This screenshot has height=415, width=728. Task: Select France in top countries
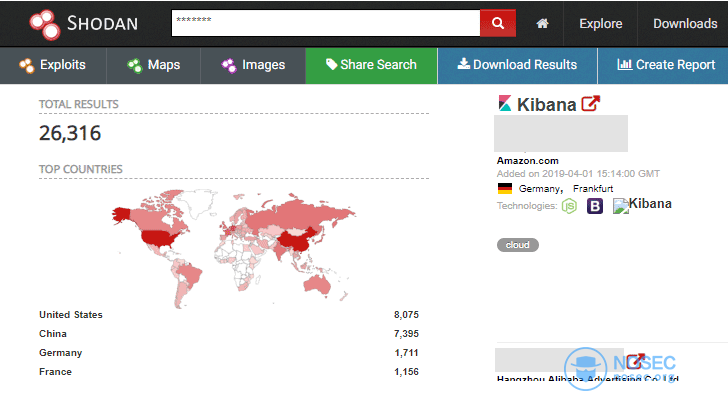(55, 372)
